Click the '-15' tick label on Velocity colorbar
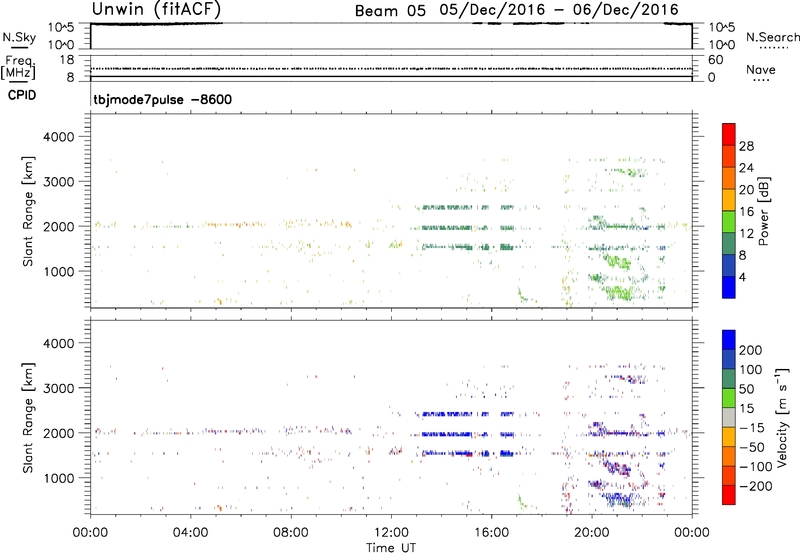Screen dimensions: 800x554 point(752,428)
